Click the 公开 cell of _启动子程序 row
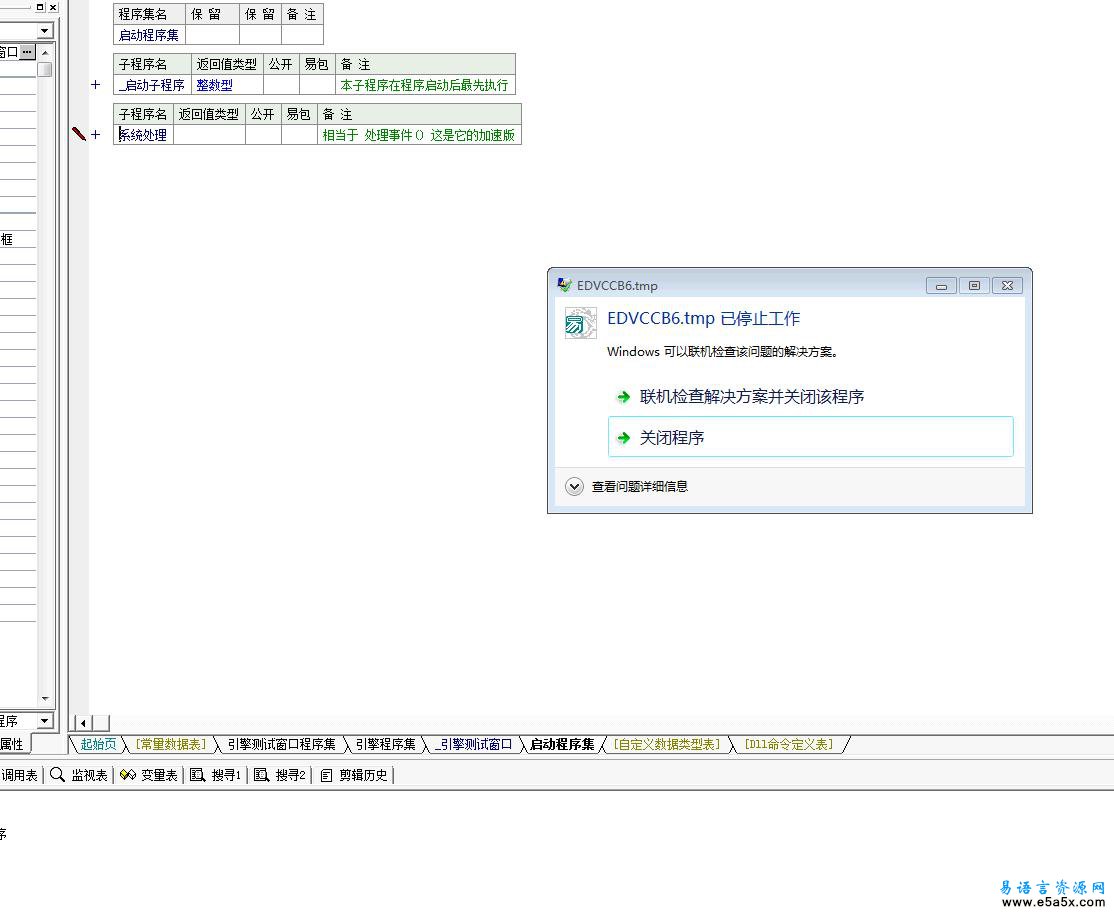The width and height of the screenshot is (1114, 915). 281,85
